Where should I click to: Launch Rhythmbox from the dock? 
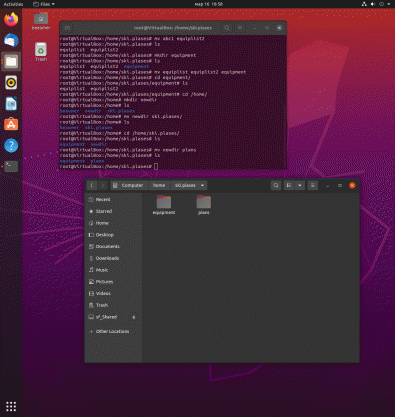click(11, 82)
